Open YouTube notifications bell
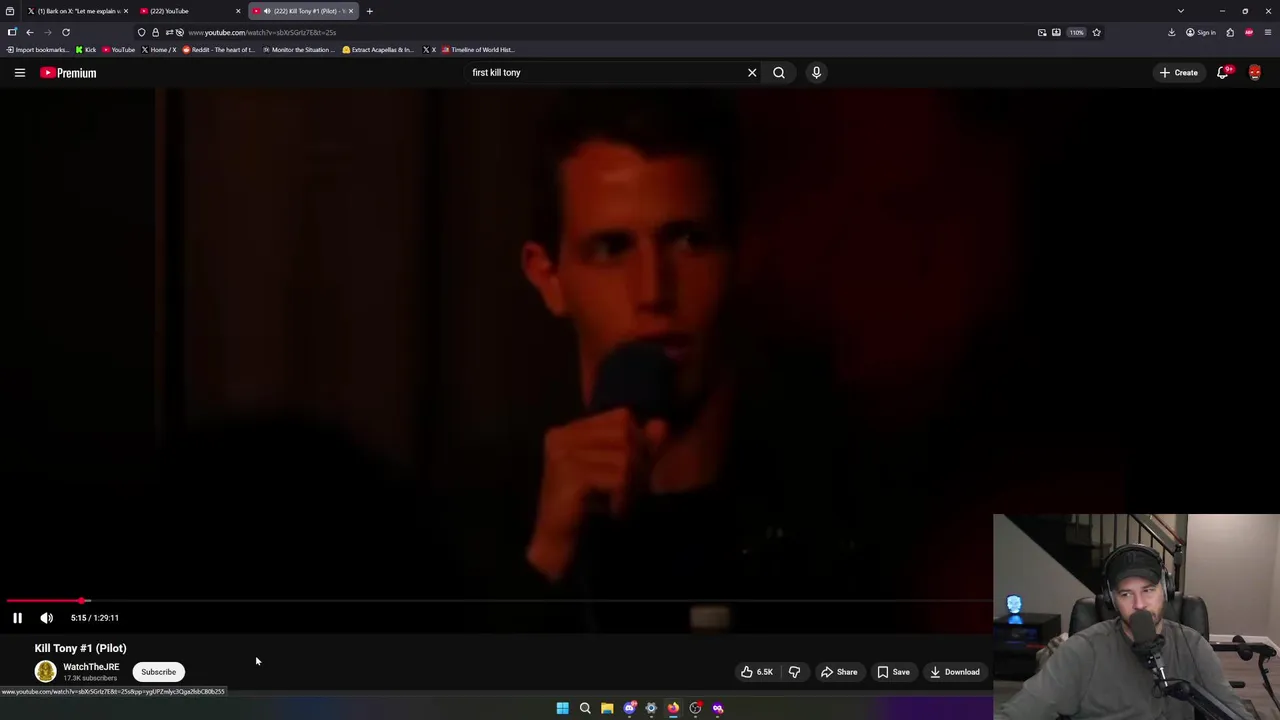Image resolution: width=1280 pixels, height=720 pixels. click(1223, 72)
